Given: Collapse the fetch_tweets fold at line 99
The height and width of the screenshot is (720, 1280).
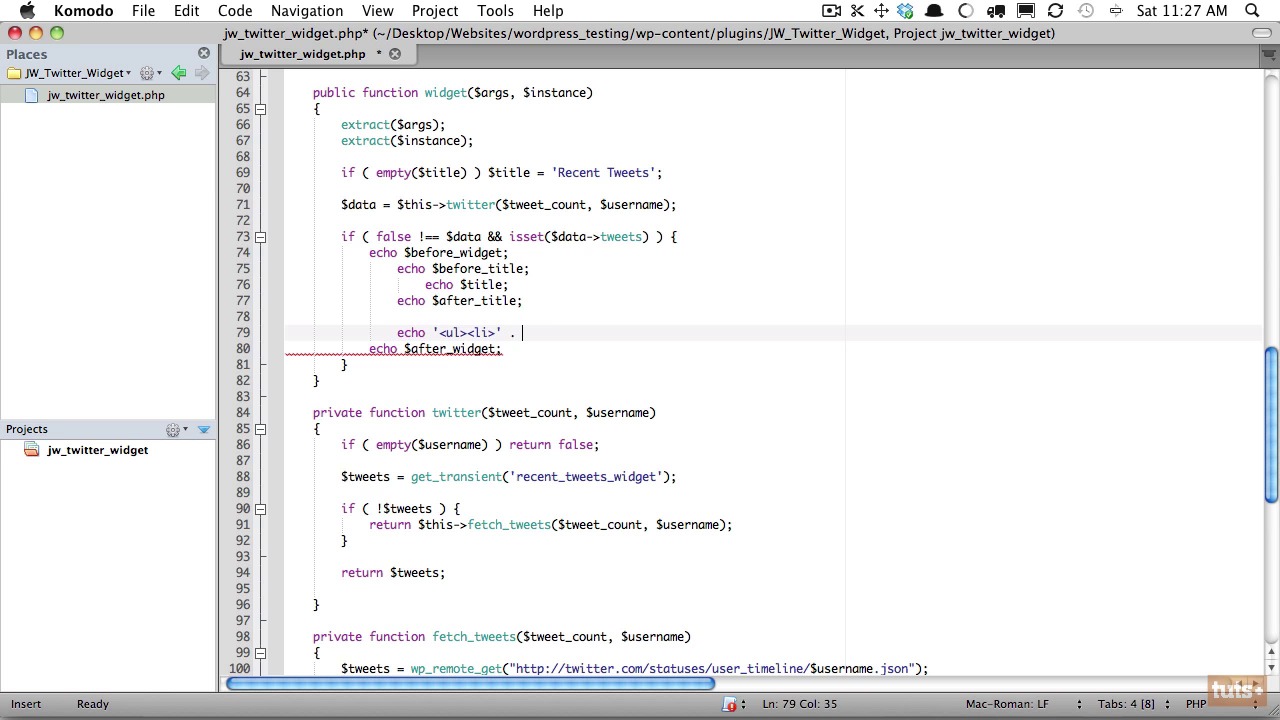Looking at the screenshot, I should [260, 653].
